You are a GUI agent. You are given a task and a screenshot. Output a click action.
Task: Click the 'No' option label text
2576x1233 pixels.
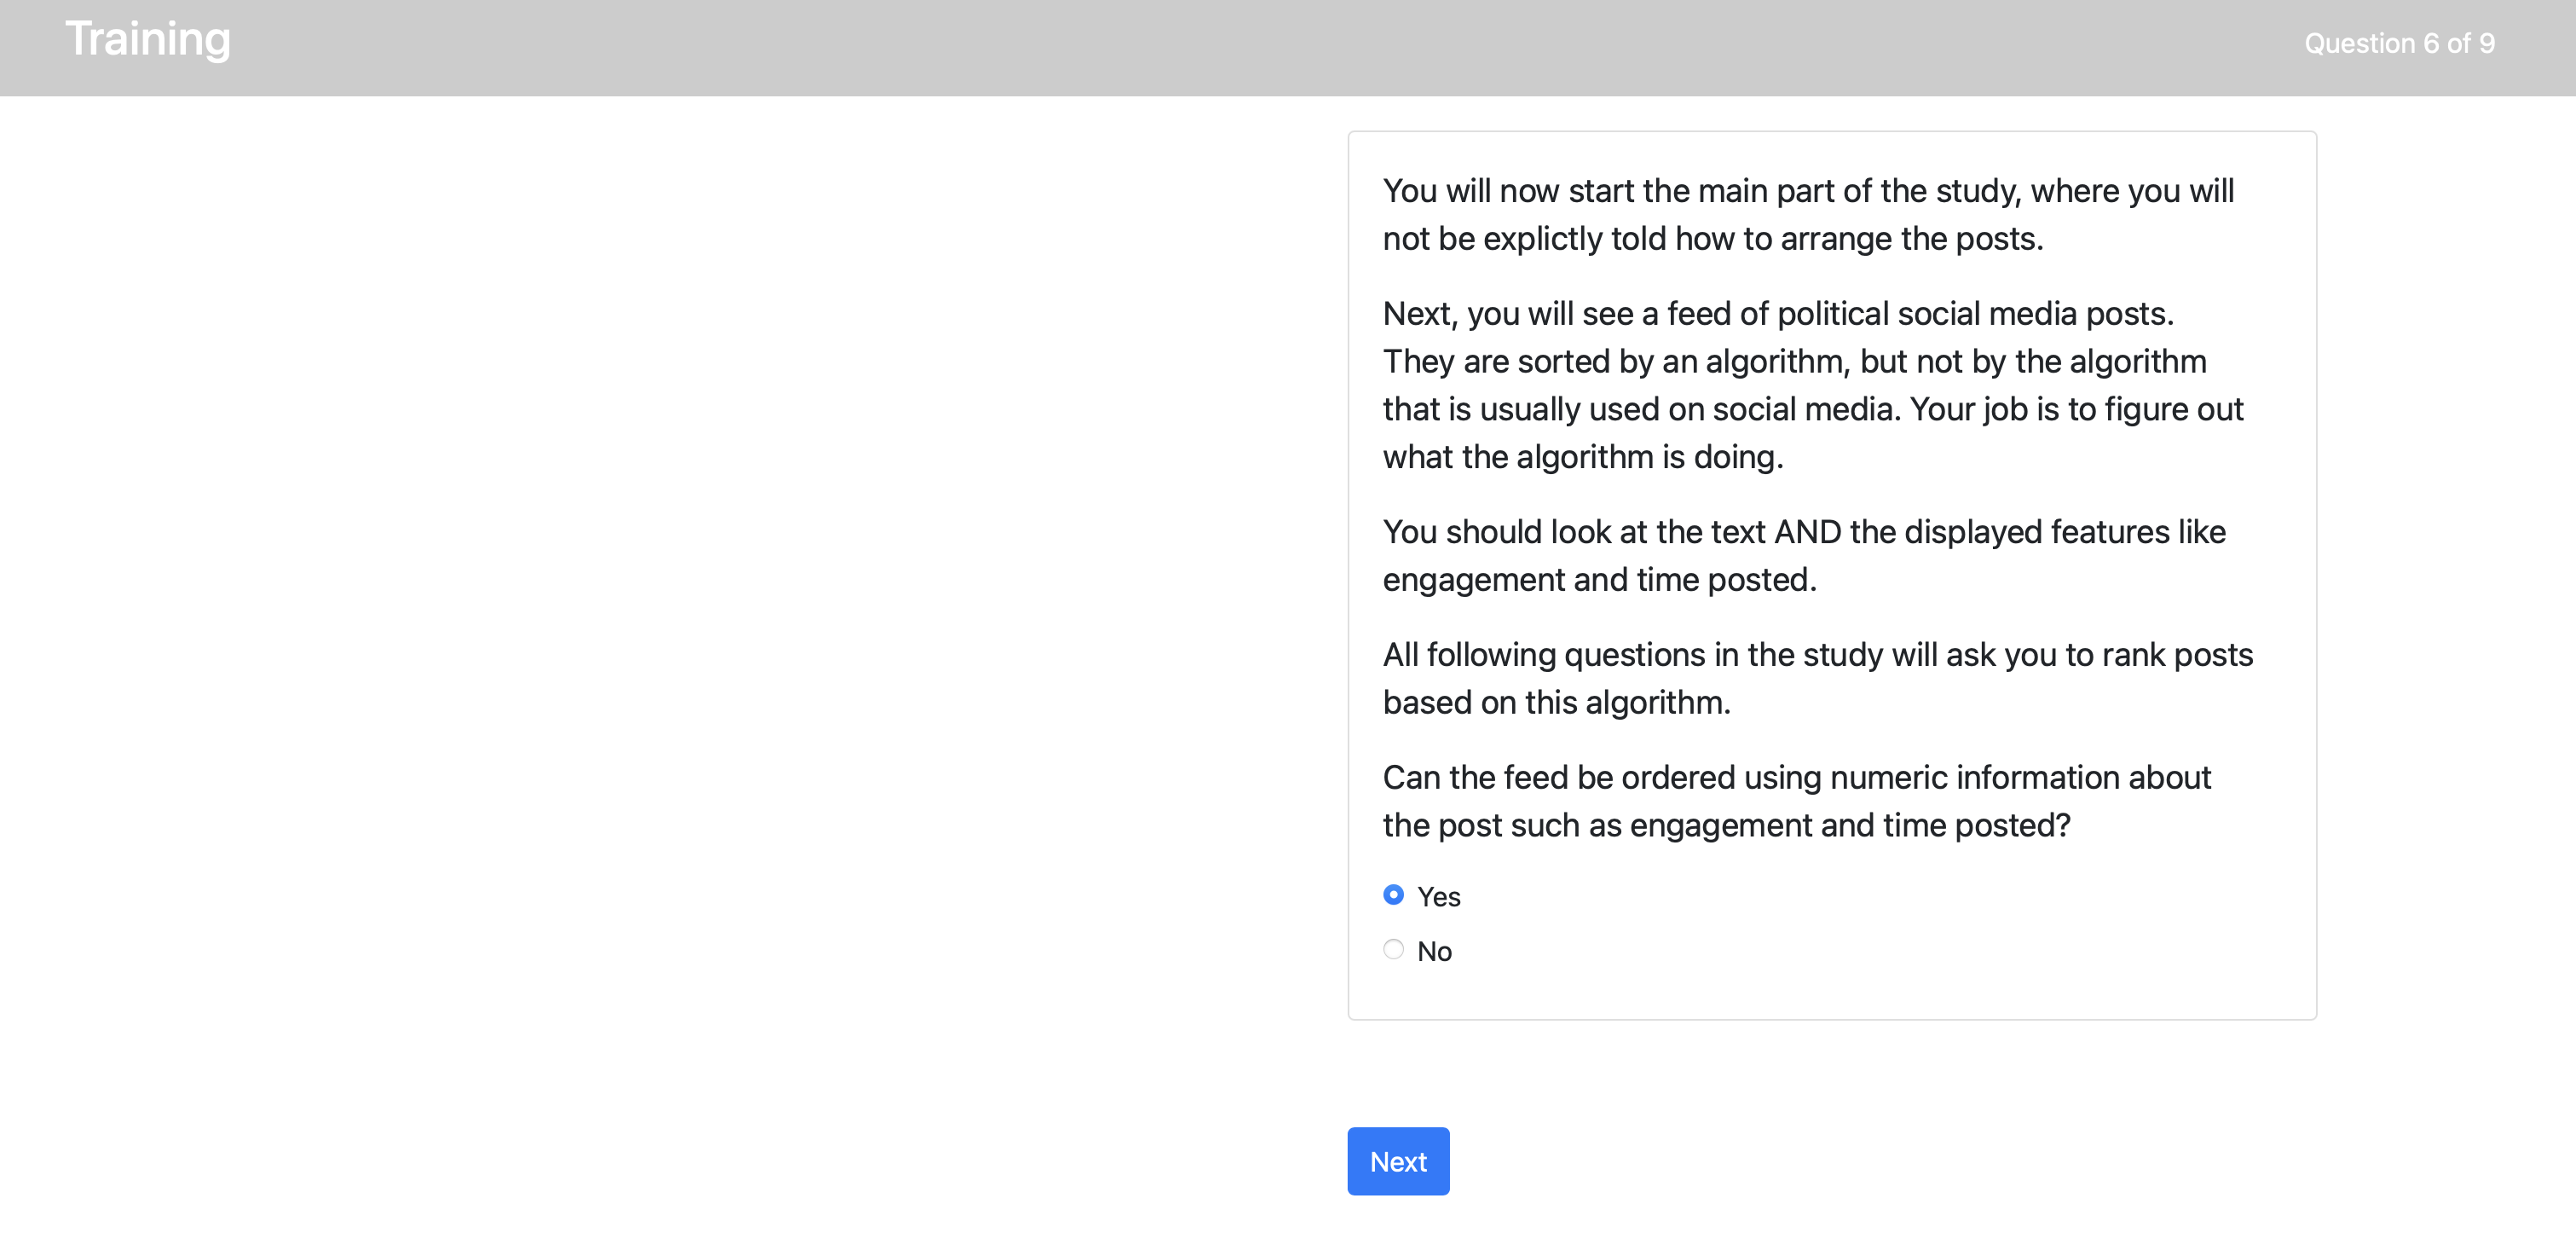click(1434, 951)
